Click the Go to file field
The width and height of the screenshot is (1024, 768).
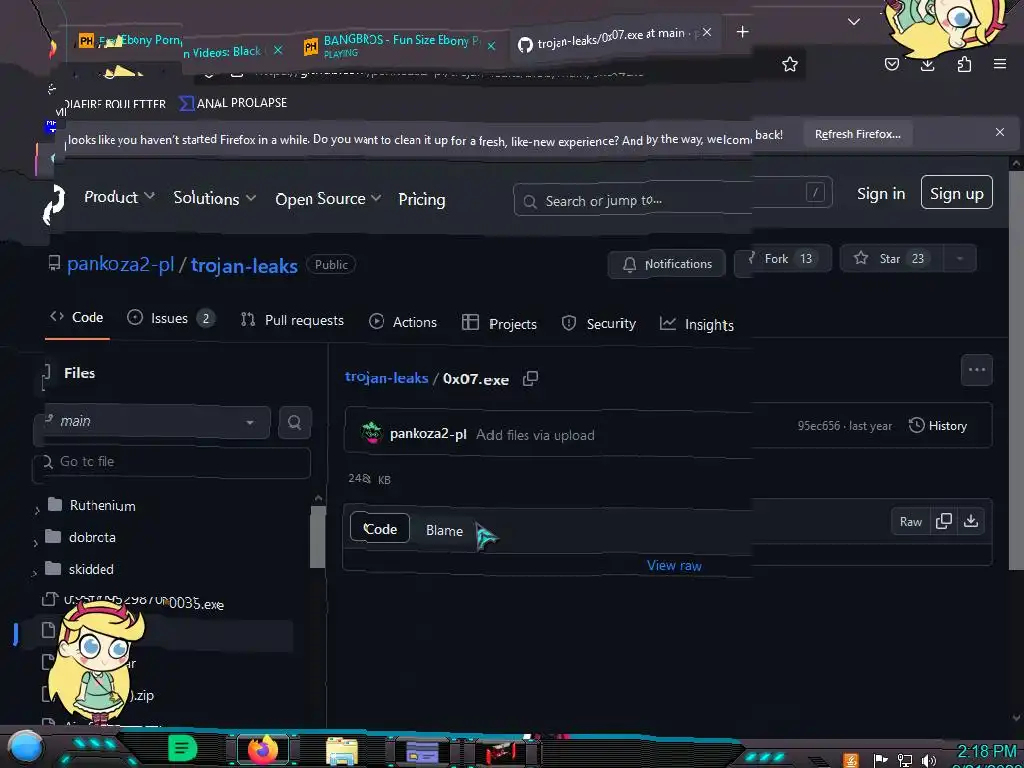coord(171,462)
